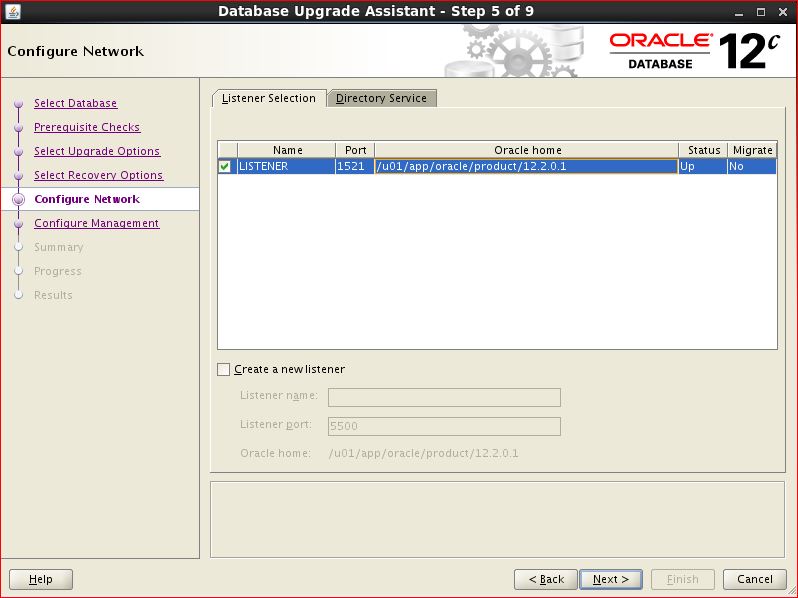The height and width of the screenshot is (598, 798).
Task: Go to the Select Recovery Options step
Action: pos(98,176)
